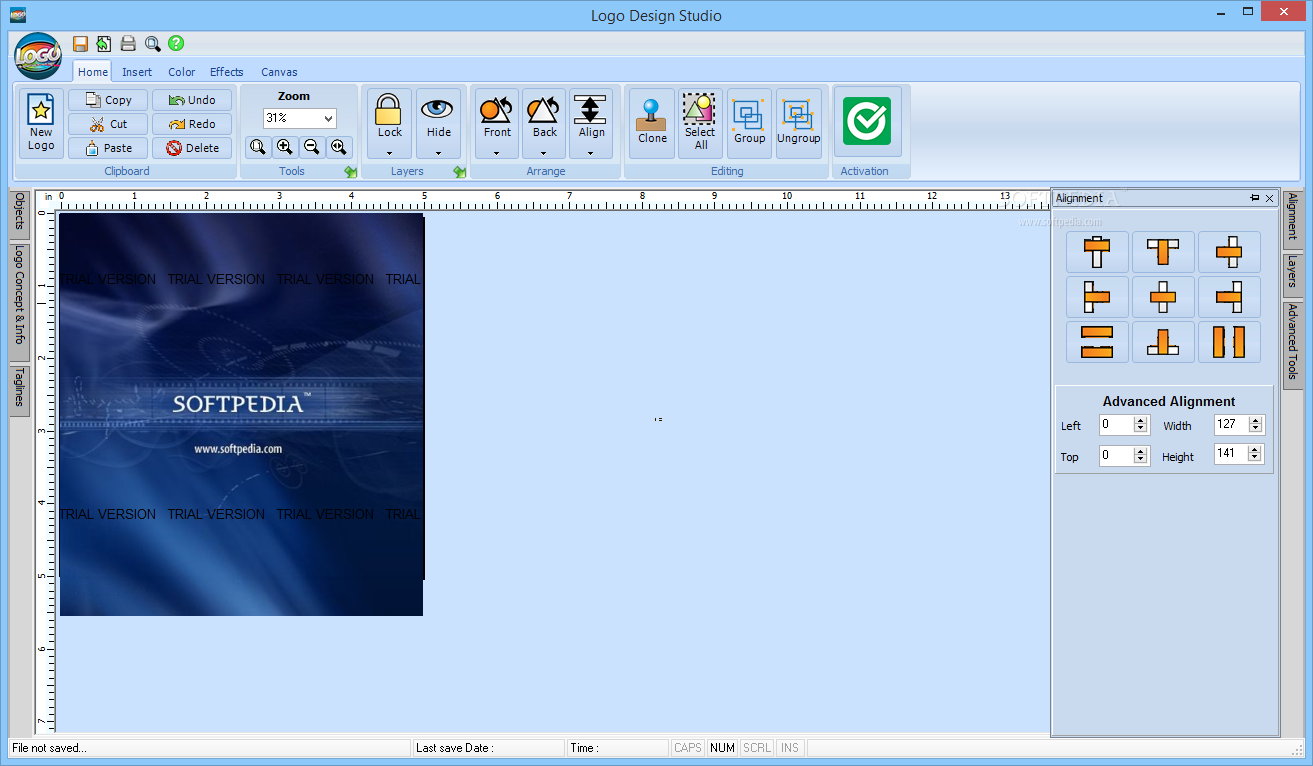The height and width of the screenshot is (766, 1313).
Task: Open the Logo Concept & Info side tab
Action: [19, 302]
